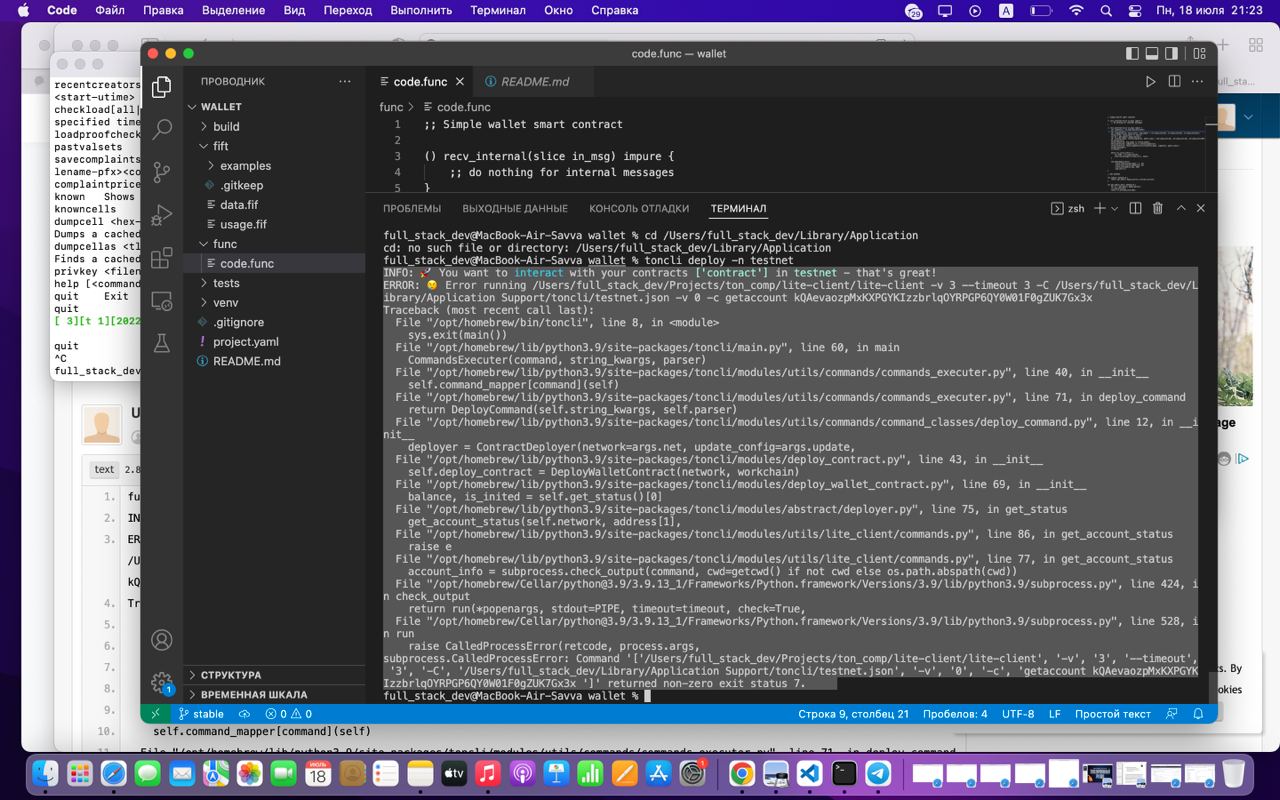Open the Accounts menu in activity bar
The height and width of the screenshot is (800, 1280).
click(x=162, y=640)
